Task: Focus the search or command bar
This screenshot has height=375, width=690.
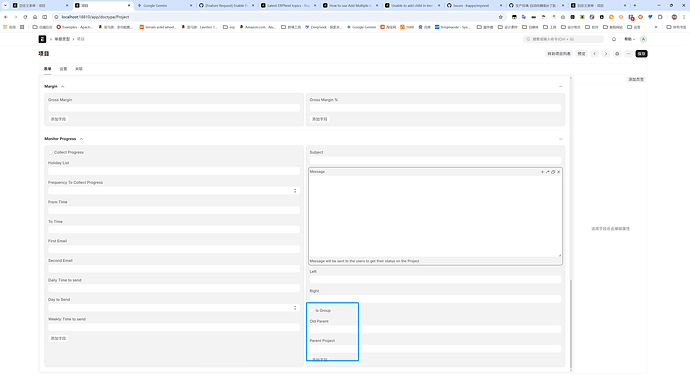Action: (x=563, y=39)
